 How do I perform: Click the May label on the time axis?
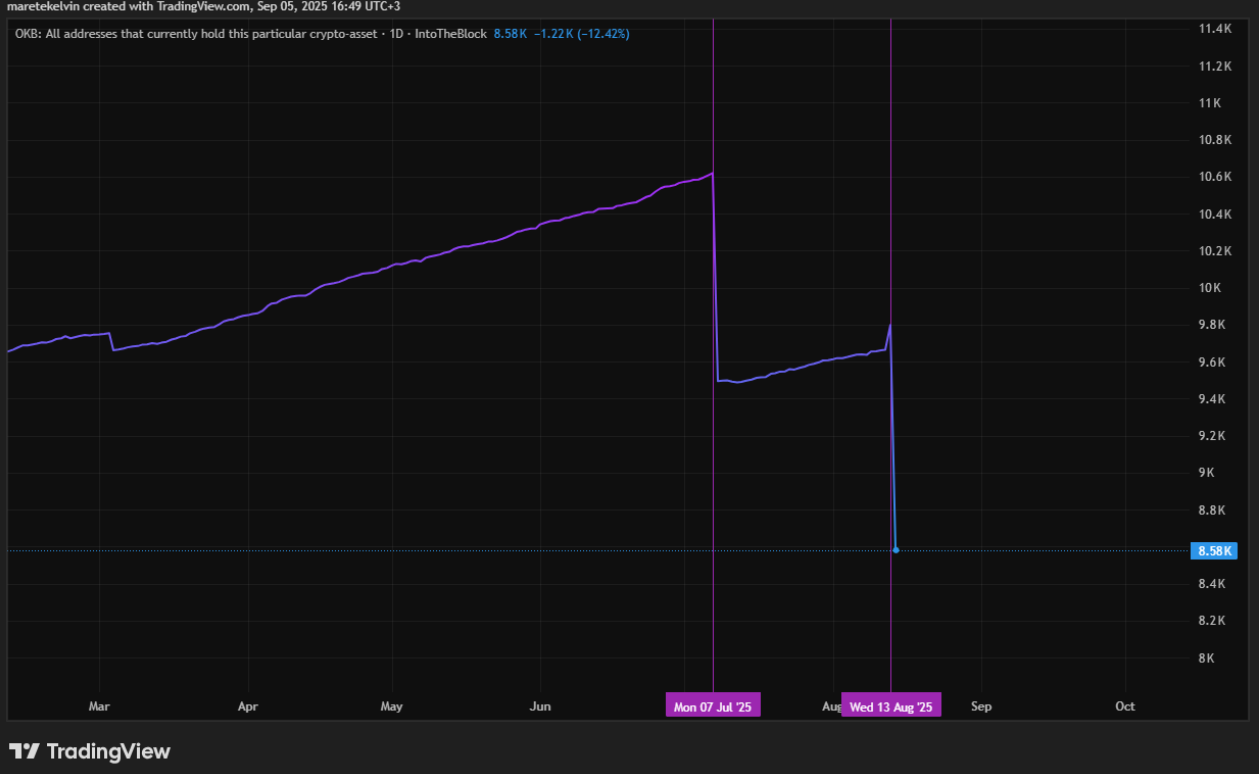click(x=392, y=707)
